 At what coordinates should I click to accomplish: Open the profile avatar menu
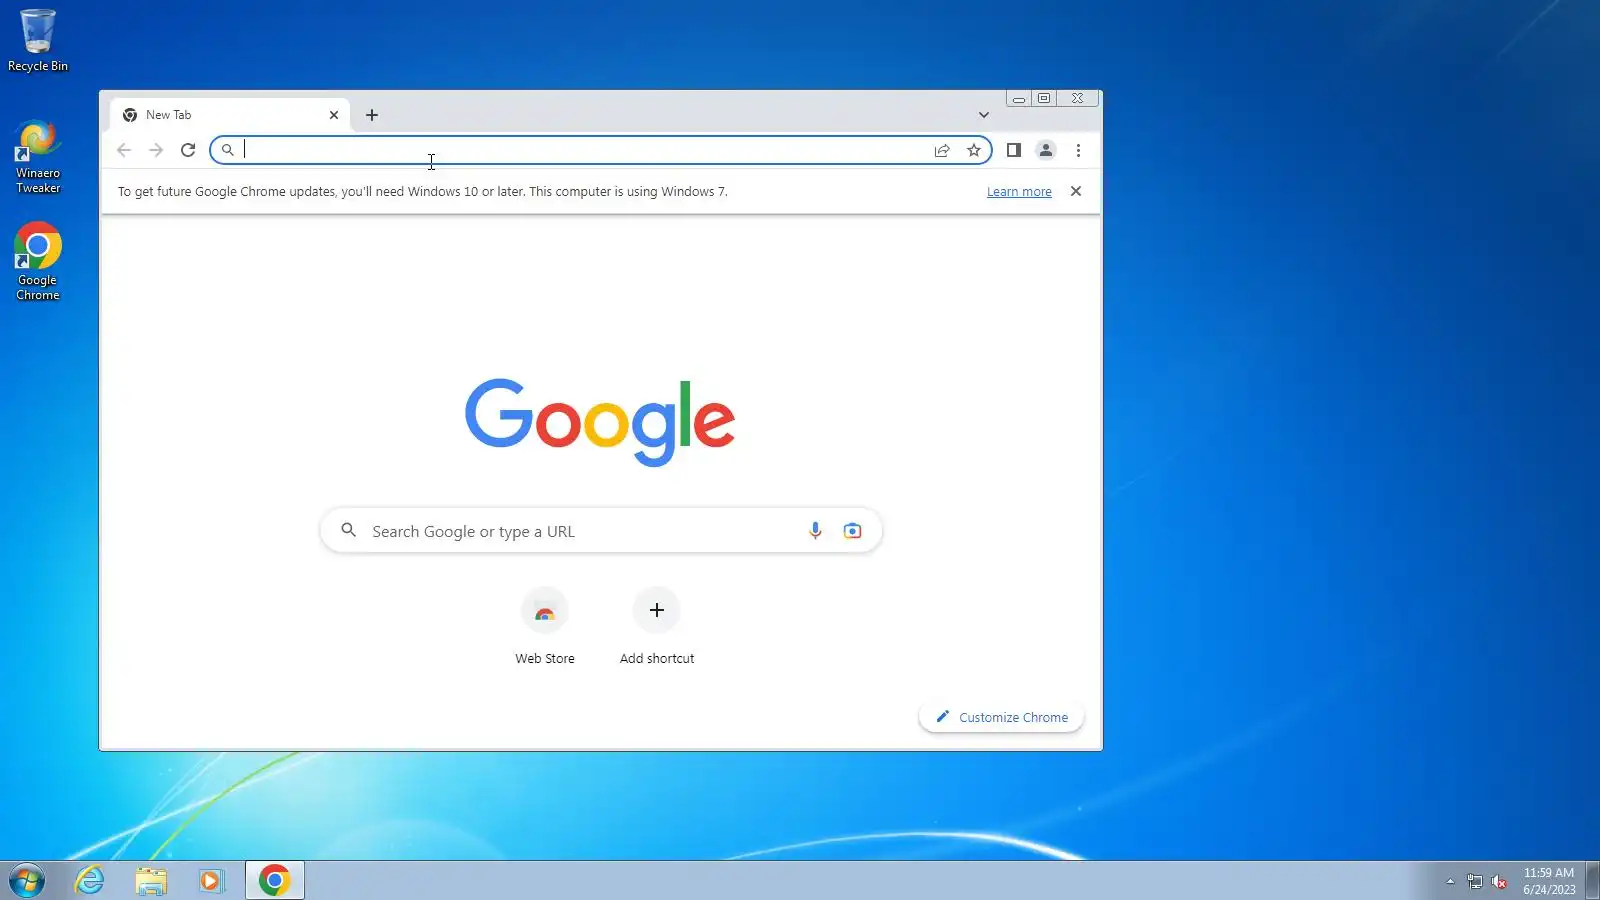coord(1046,150)
